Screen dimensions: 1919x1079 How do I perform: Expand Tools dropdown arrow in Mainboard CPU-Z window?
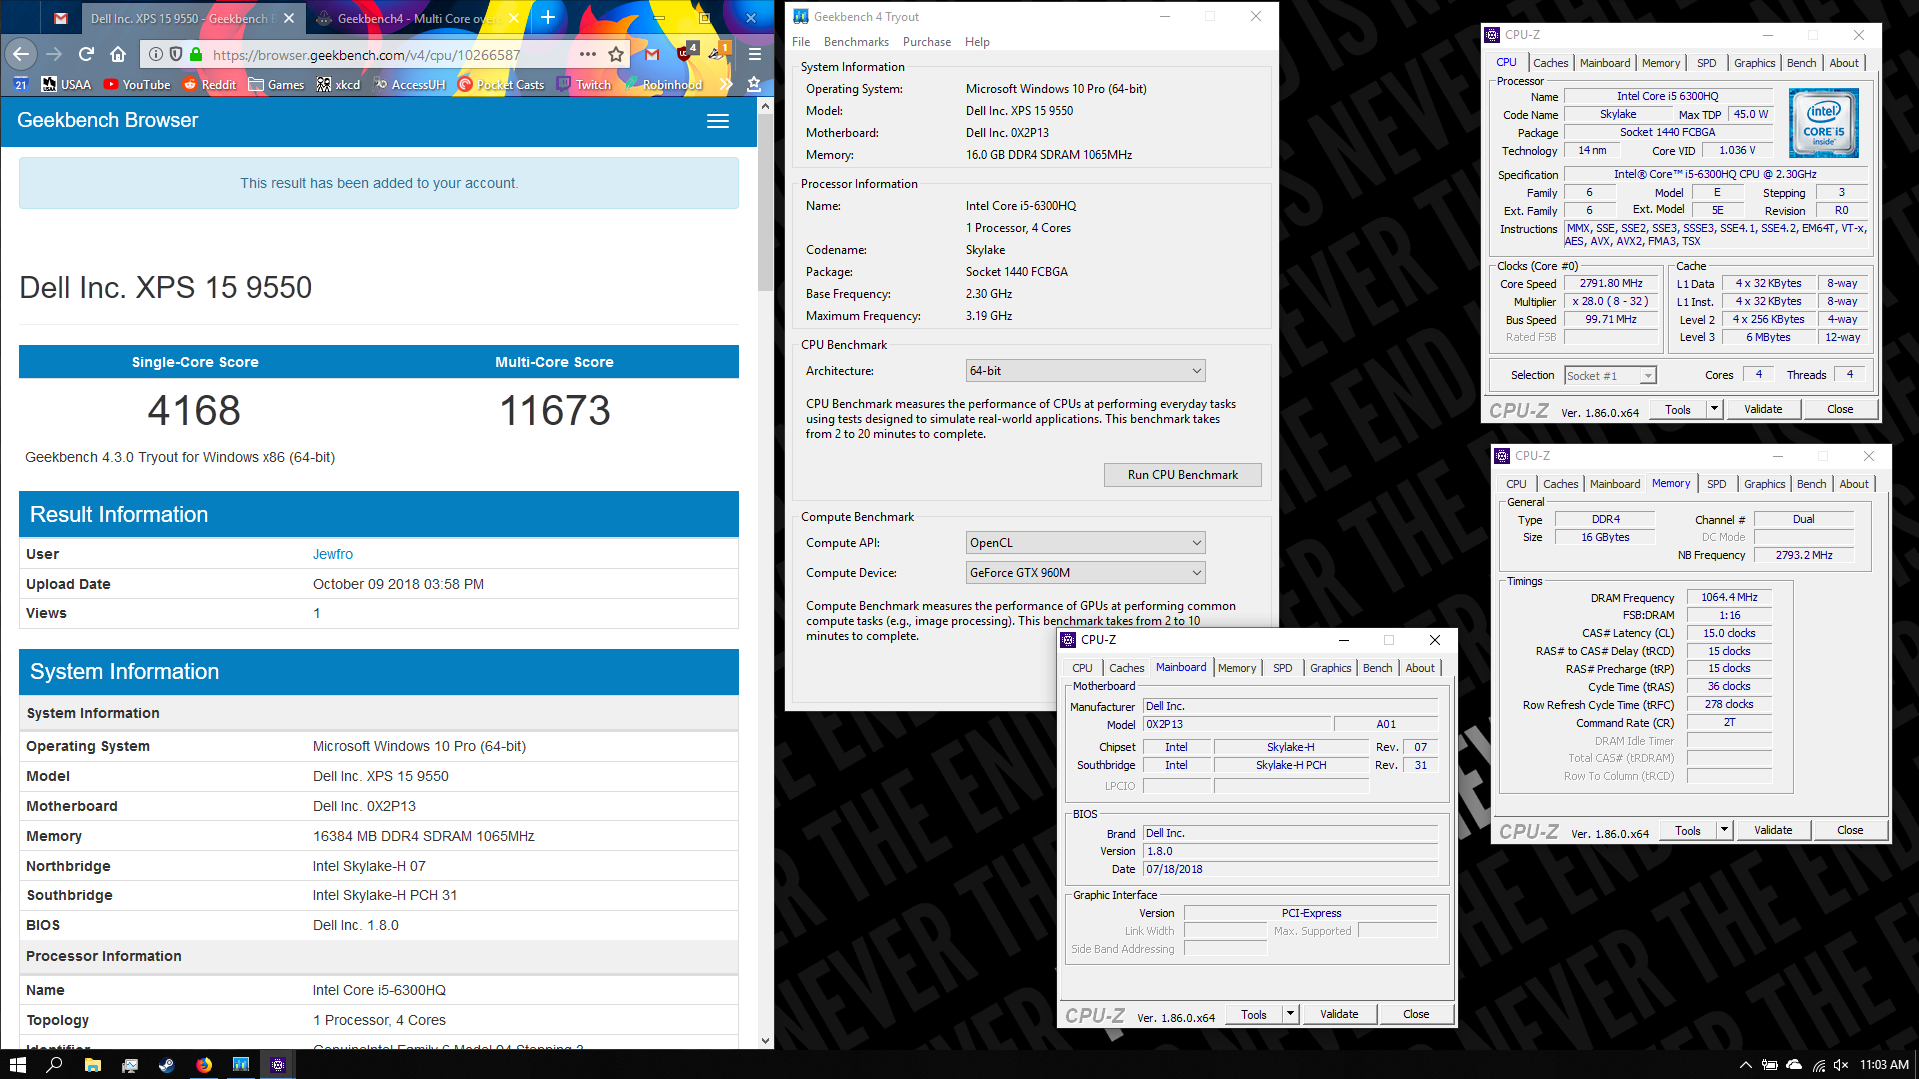click(x=1290, y=1014)
